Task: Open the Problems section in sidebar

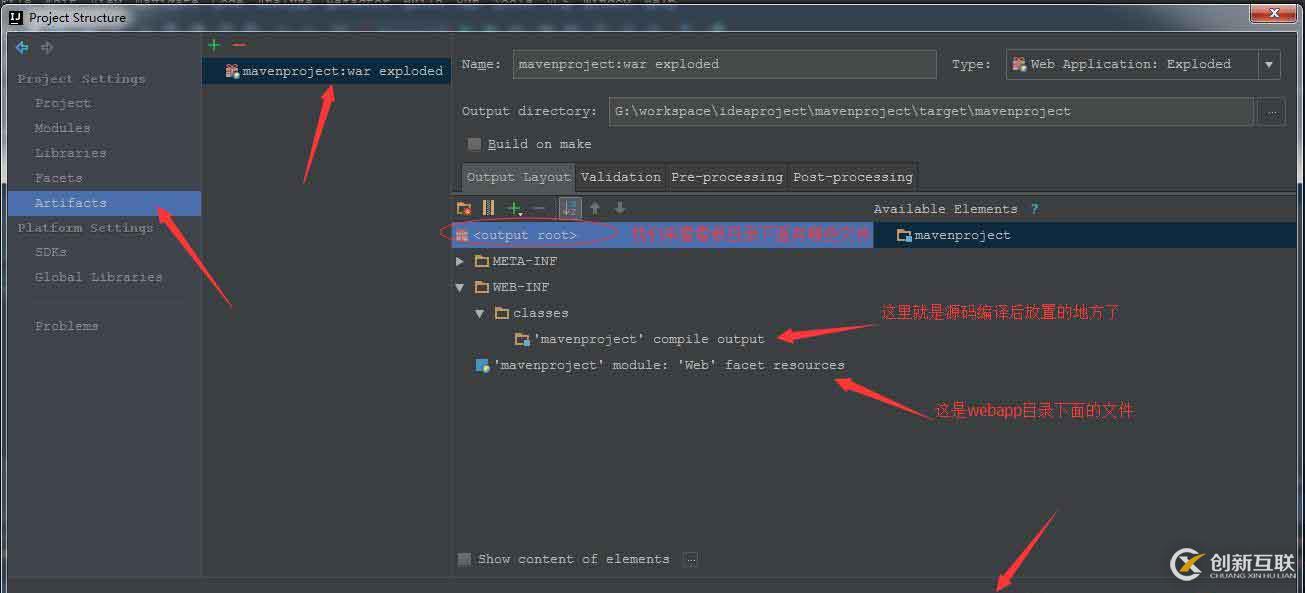Action: pyautogui.click(x=67, y=326)
